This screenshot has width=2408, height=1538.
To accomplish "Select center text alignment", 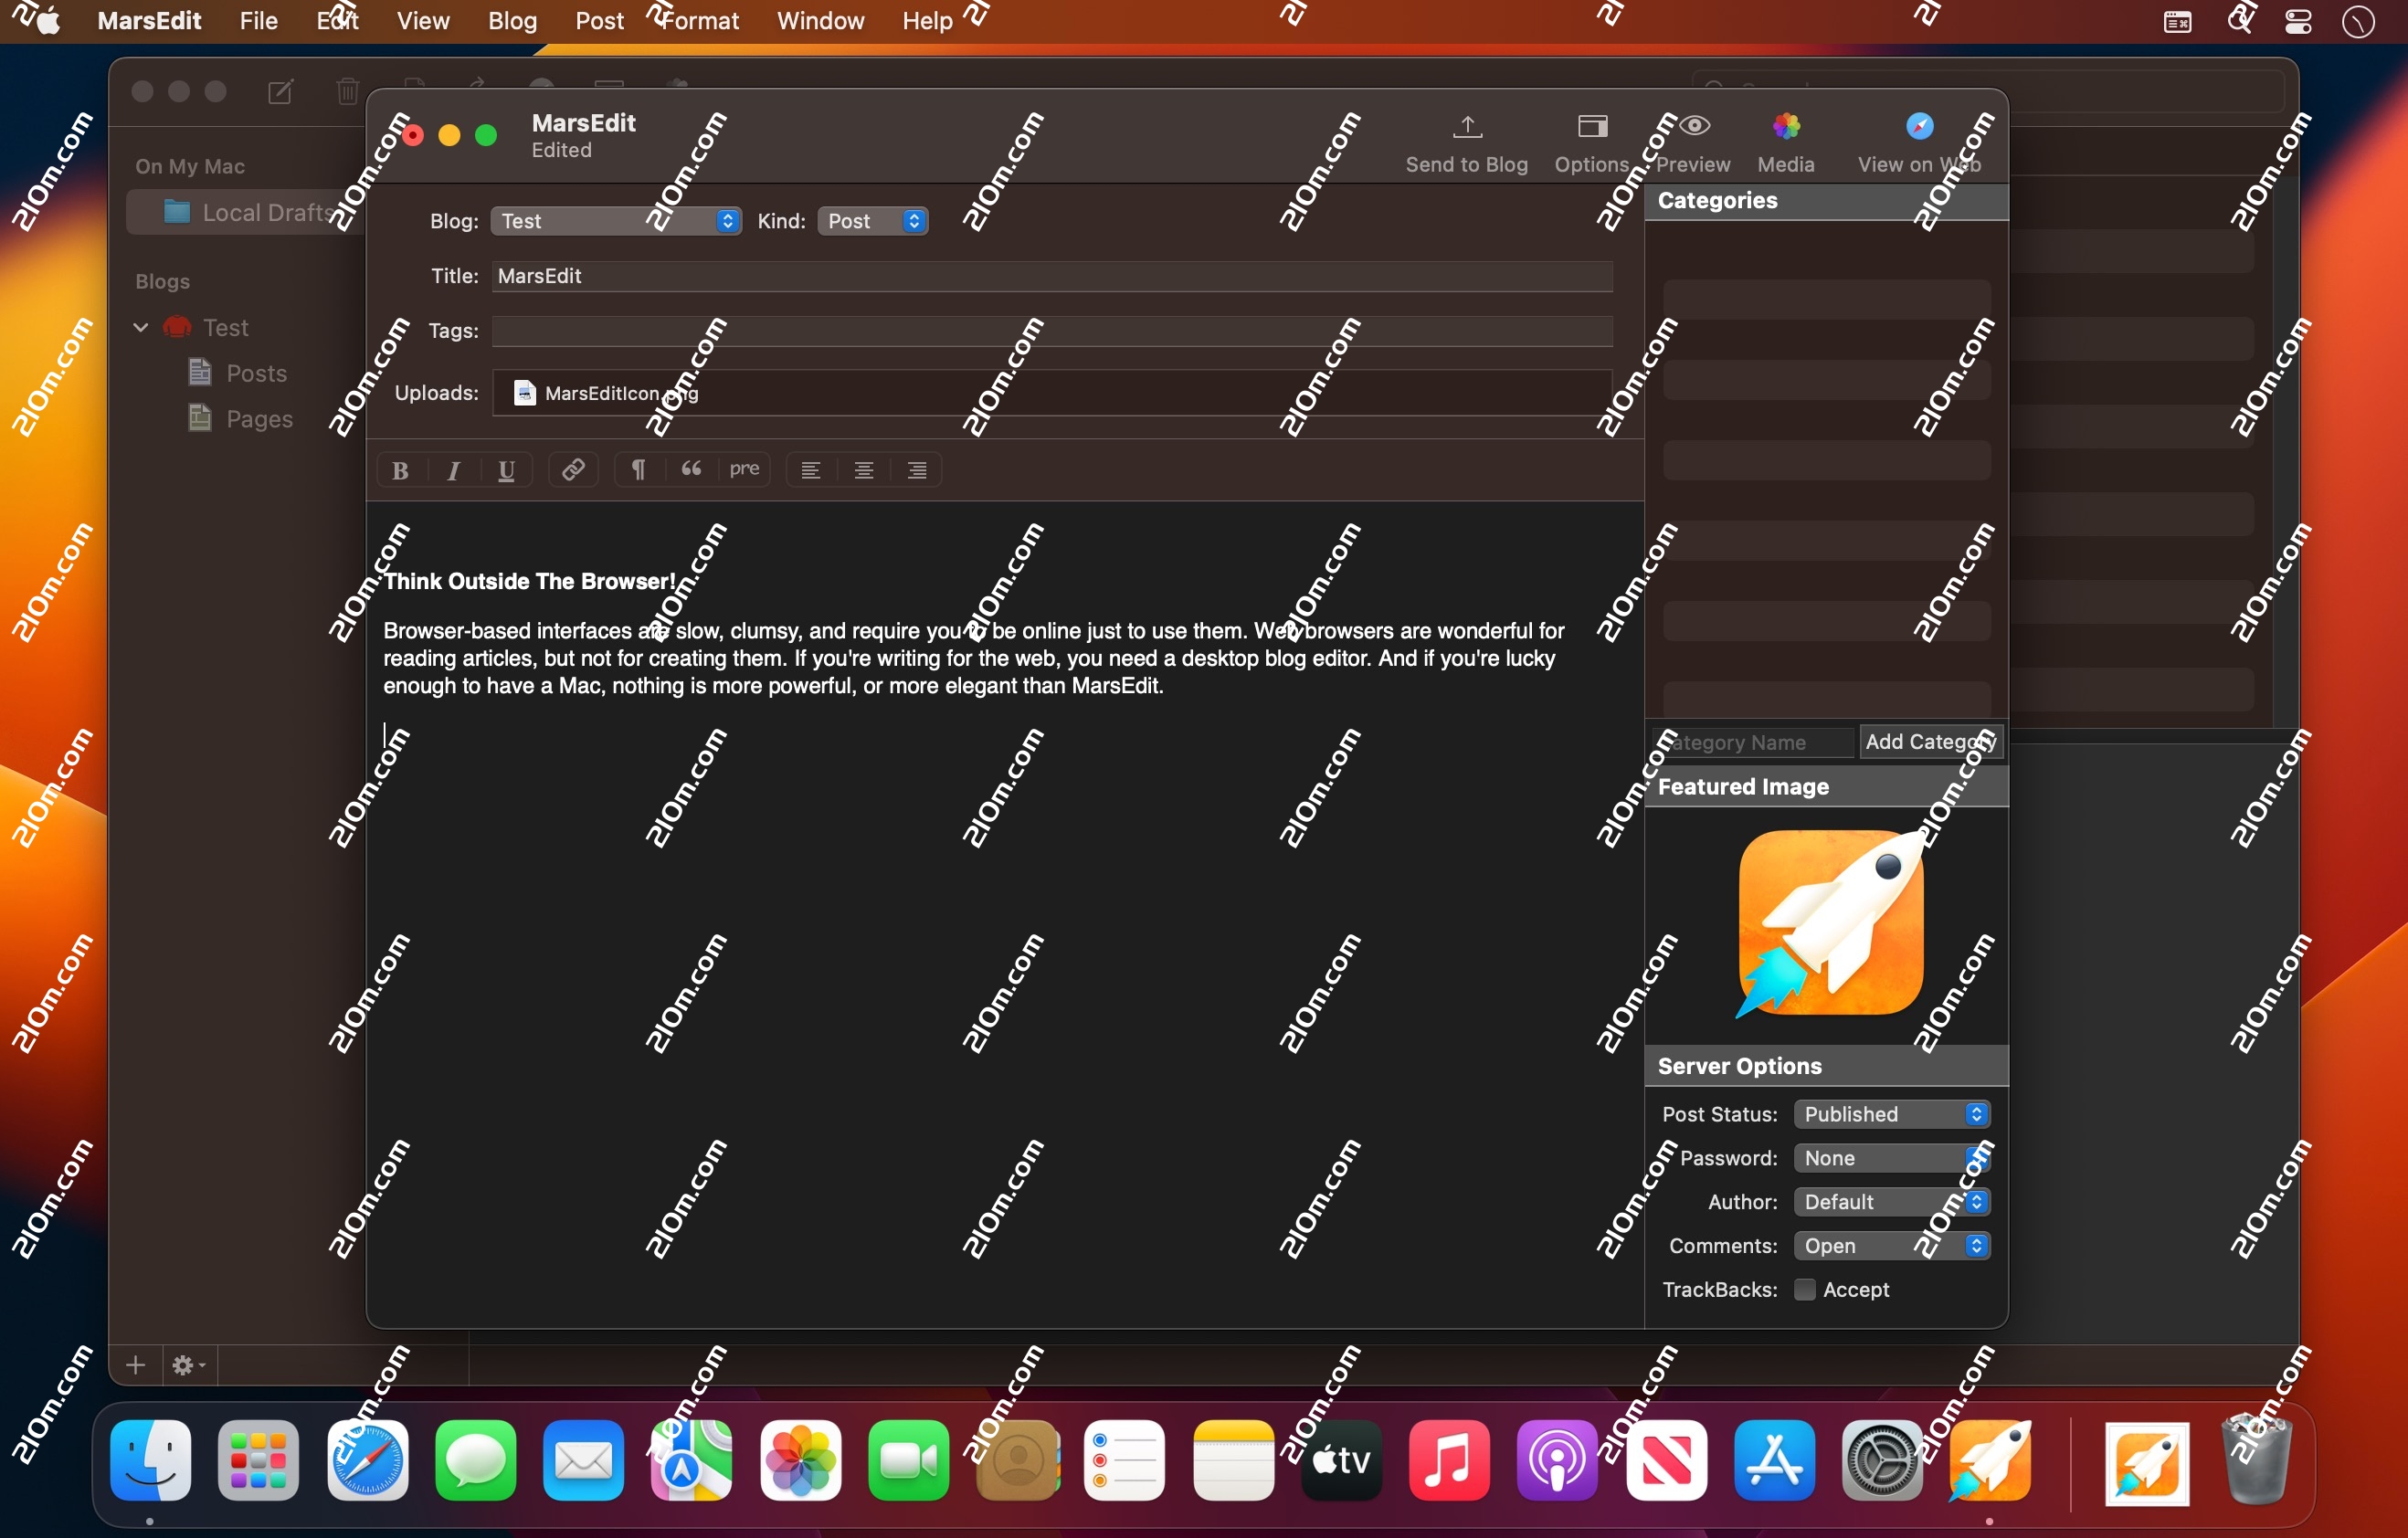I will click(x=864, y=470).
